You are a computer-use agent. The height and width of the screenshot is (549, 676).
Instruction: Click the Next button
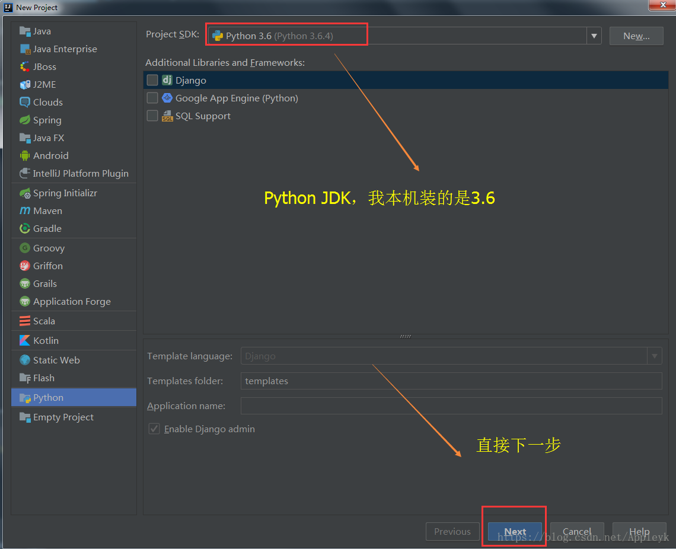[515, 532]
